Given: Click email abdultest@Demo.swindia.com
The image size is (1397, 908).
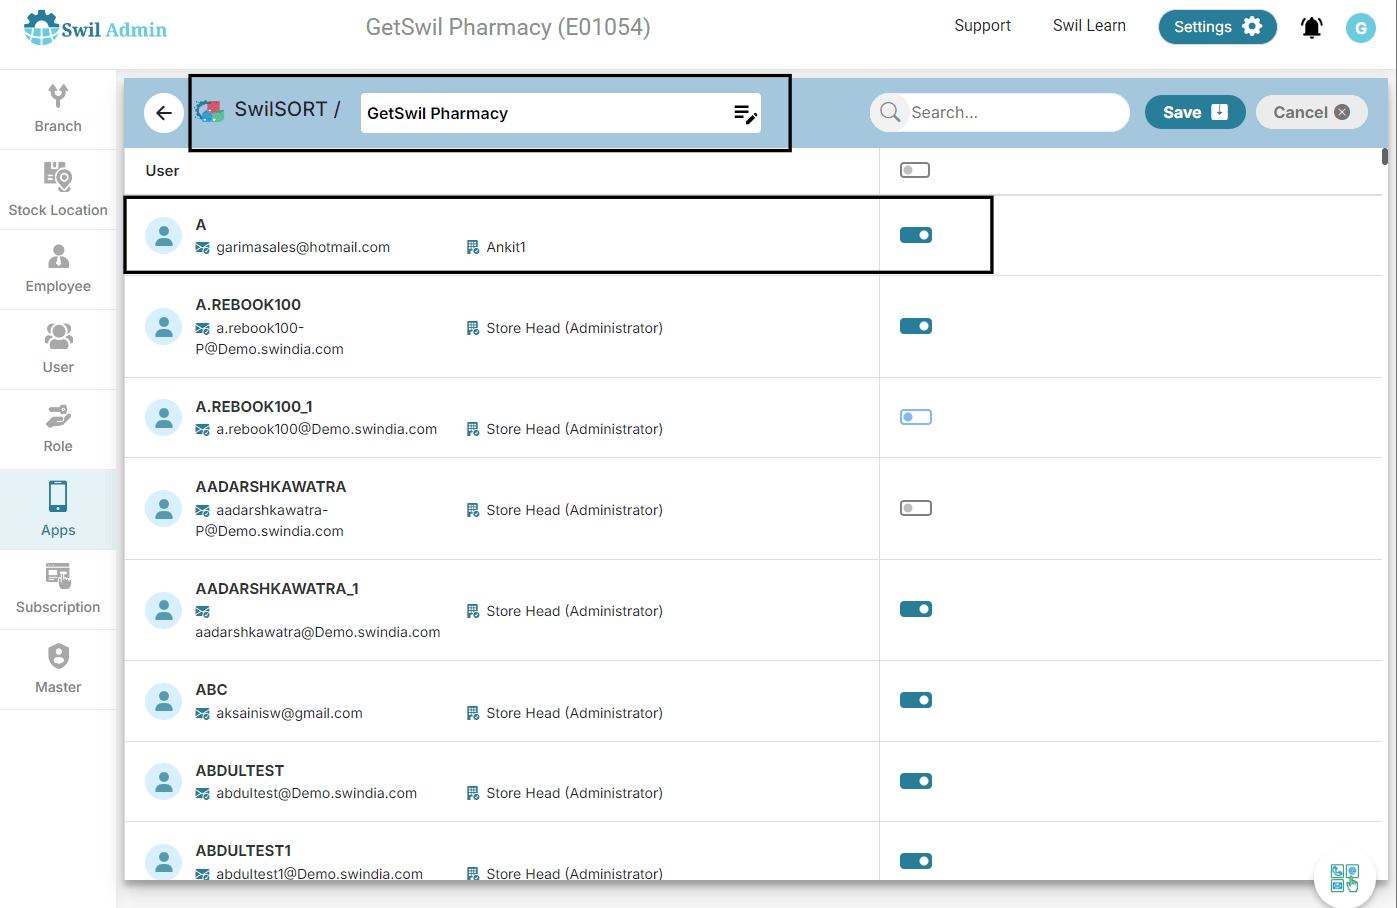Looking at the screenshot, I should tap(316, 794).
